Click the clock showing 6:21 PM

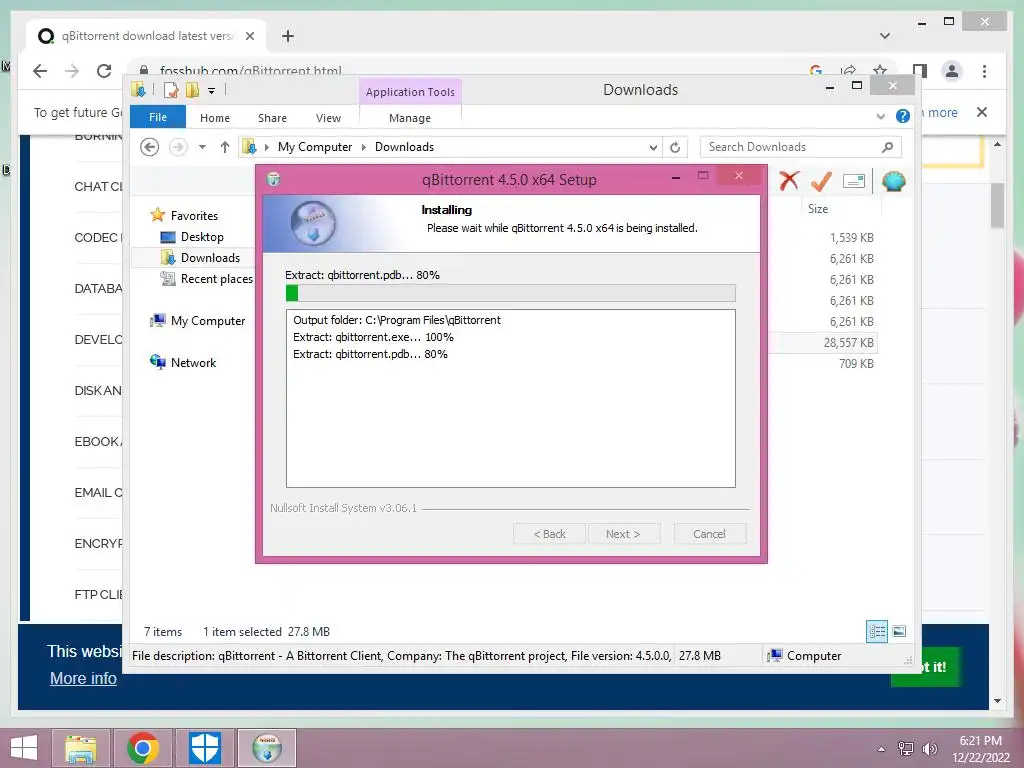pos(980,741)
